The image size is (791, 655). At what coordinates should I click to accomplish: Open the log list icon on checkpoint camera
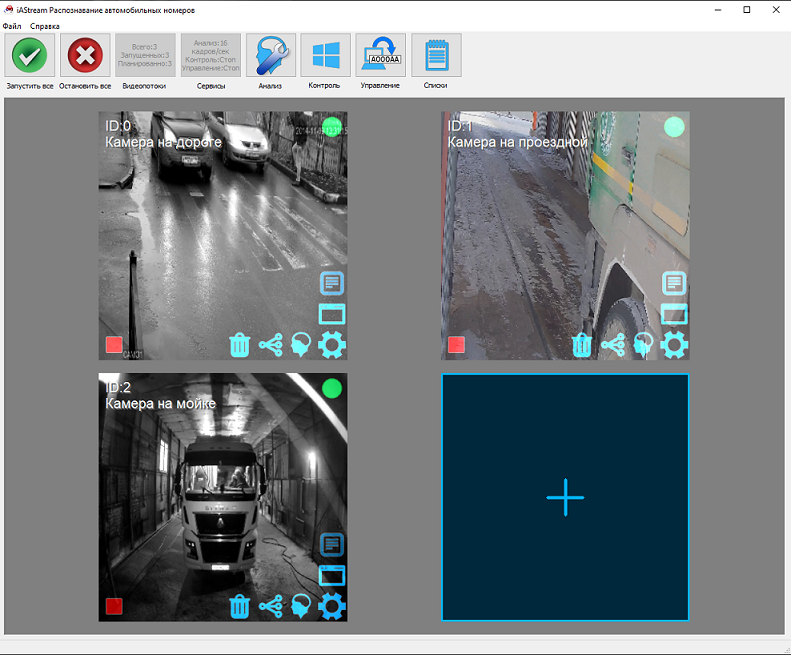(674, 283)
